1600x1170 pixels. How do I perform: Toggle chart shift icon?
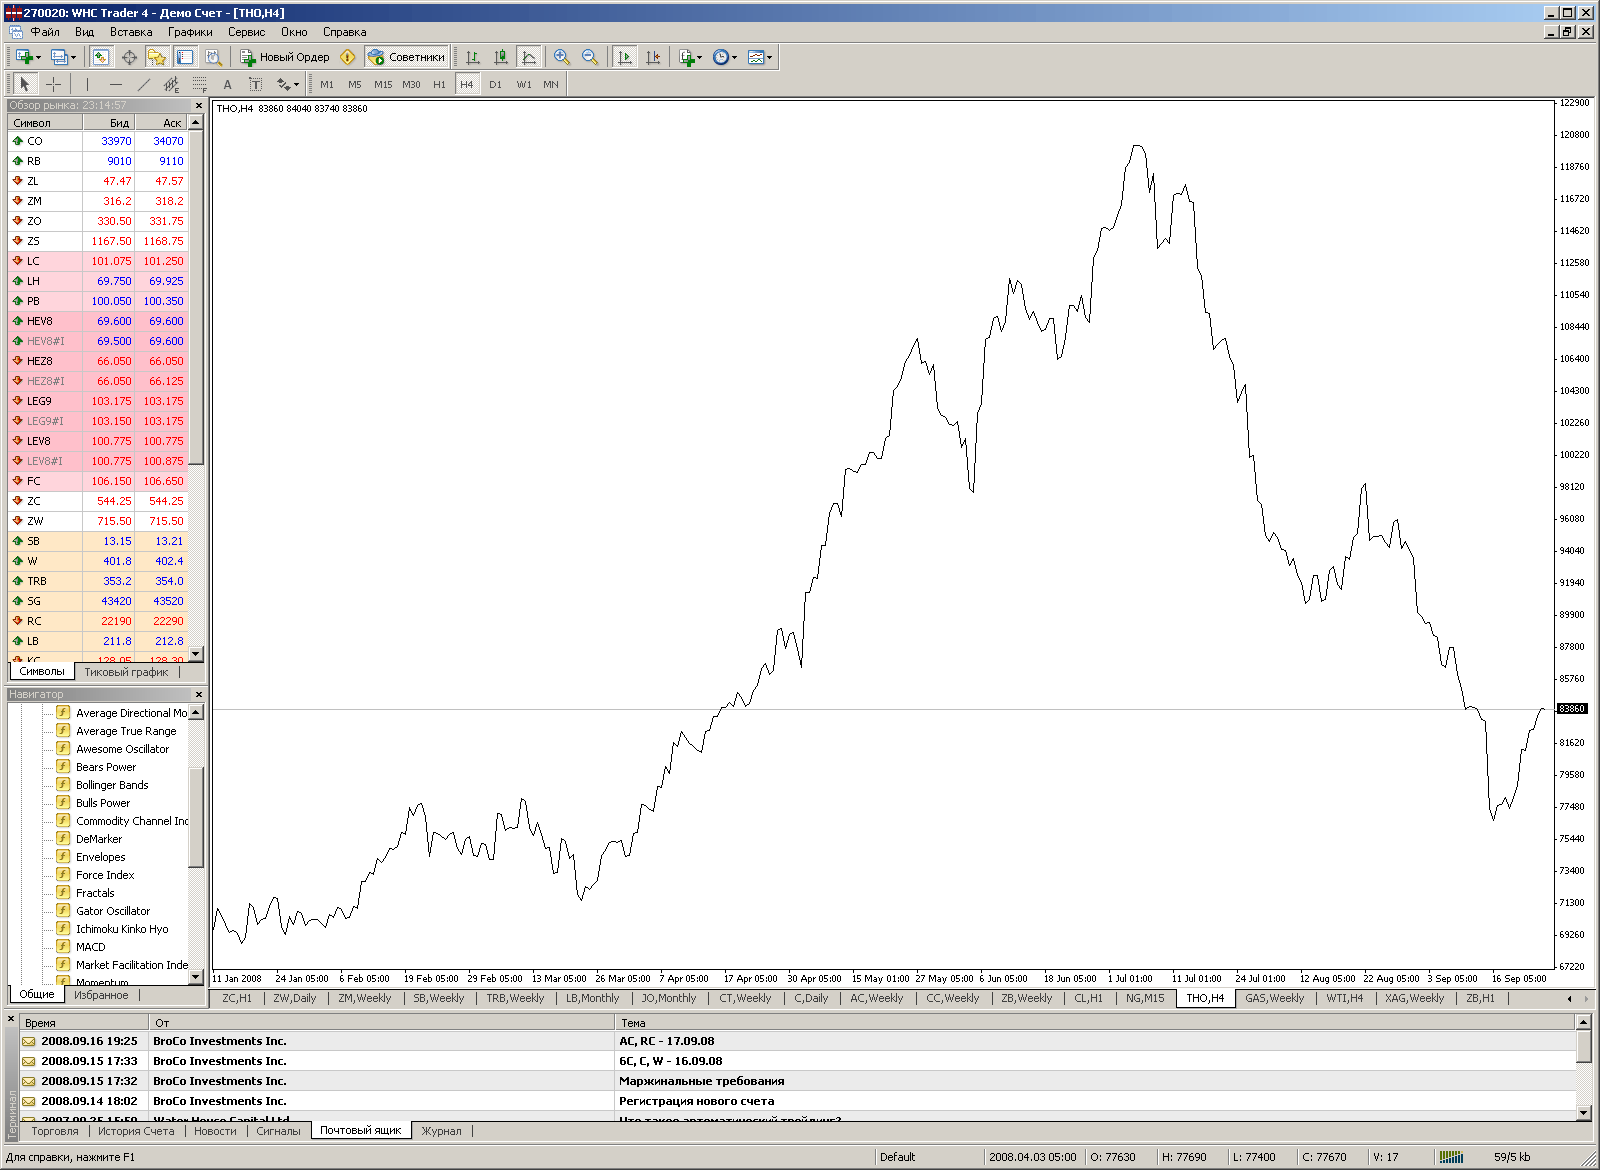tap(653, 57)
